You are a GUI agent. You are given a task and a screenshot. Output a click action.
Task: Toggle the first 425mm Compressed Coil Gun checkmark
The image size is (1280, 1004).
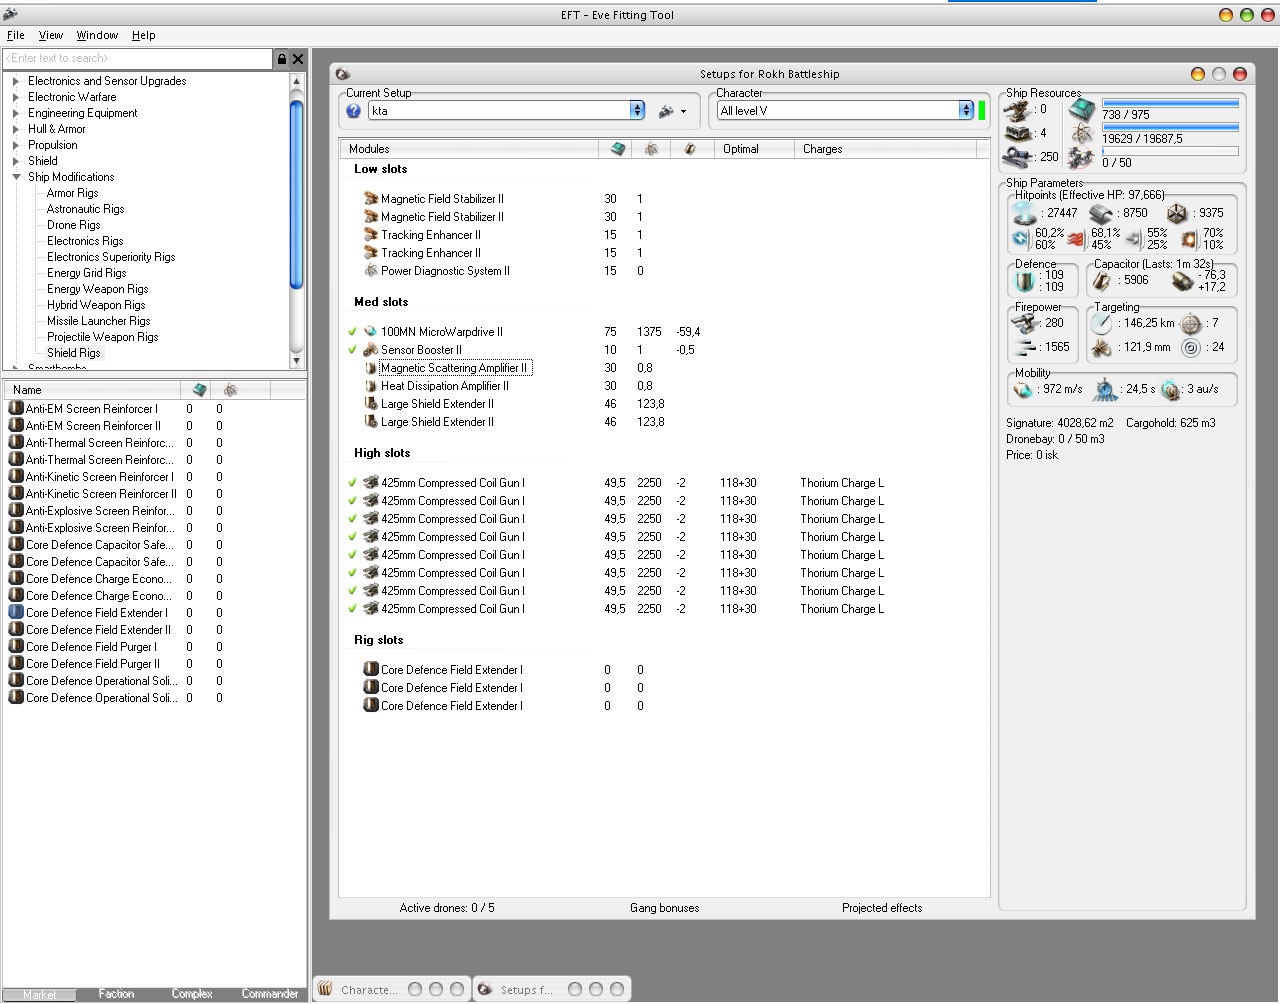[352, 483]
